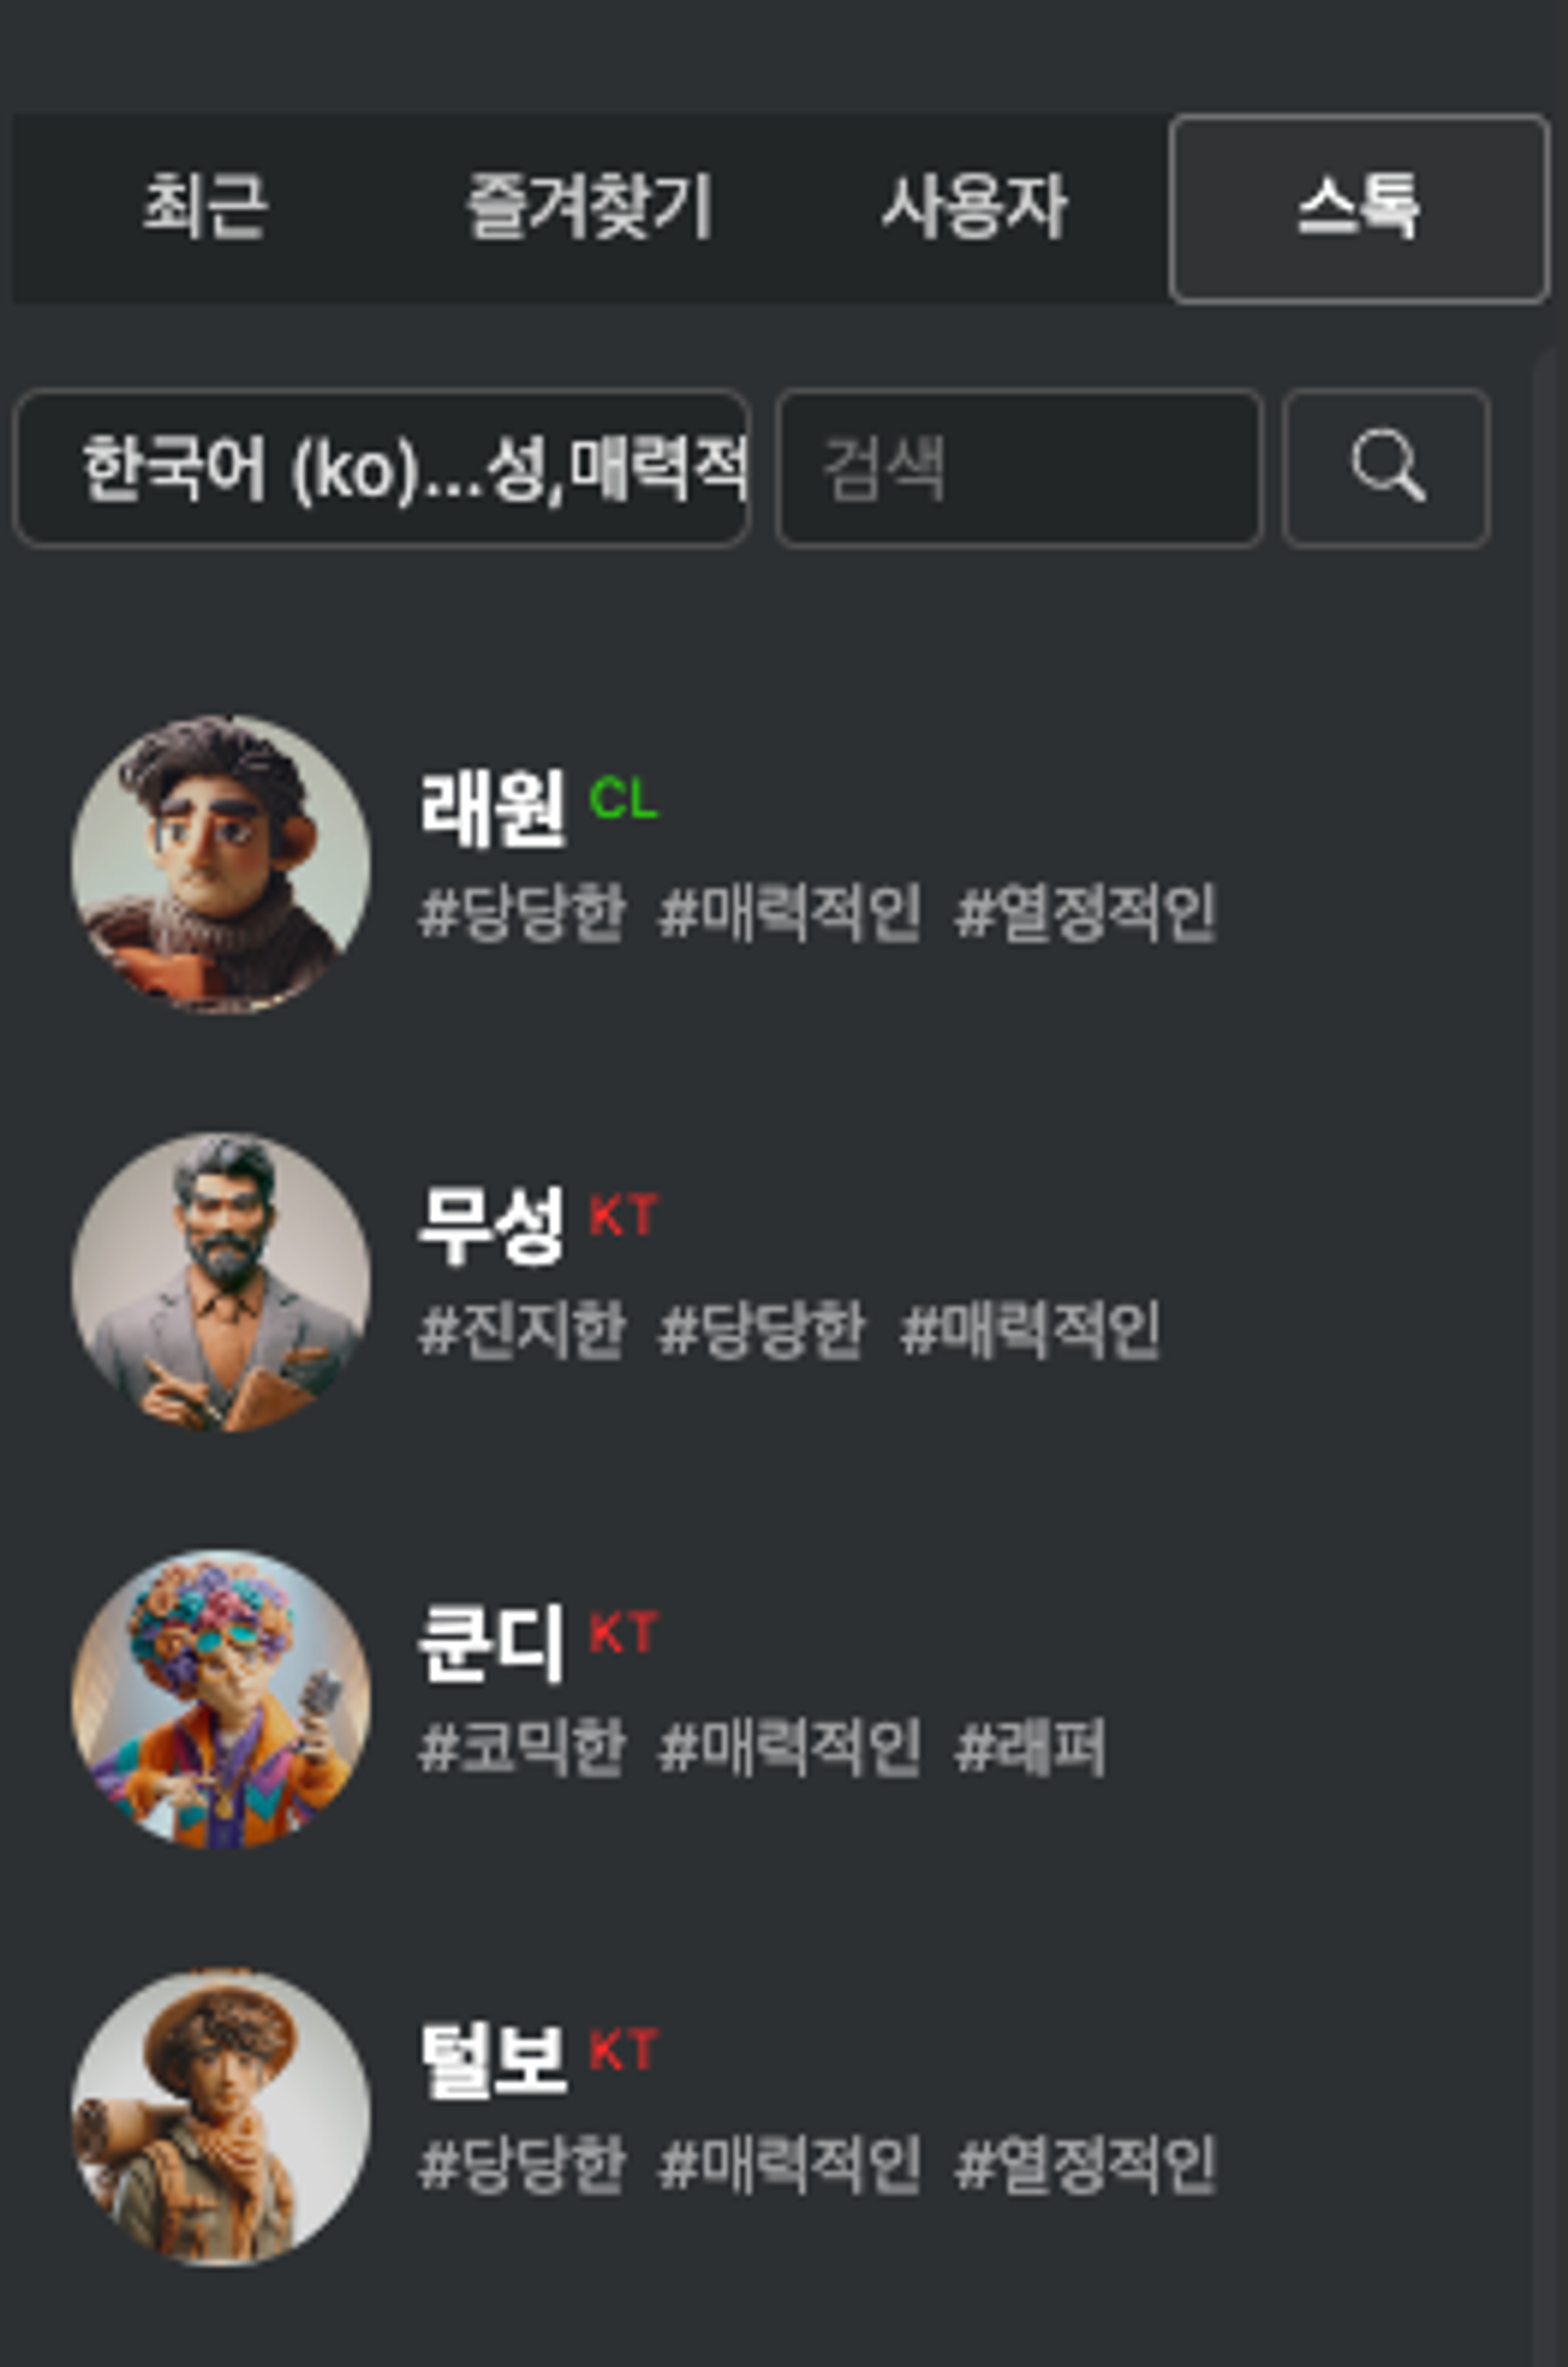Image resolution: width=1568 pixels, height=2367 pixels.
Task: Click the 털보 voice name
Action: pos(492,2060)
